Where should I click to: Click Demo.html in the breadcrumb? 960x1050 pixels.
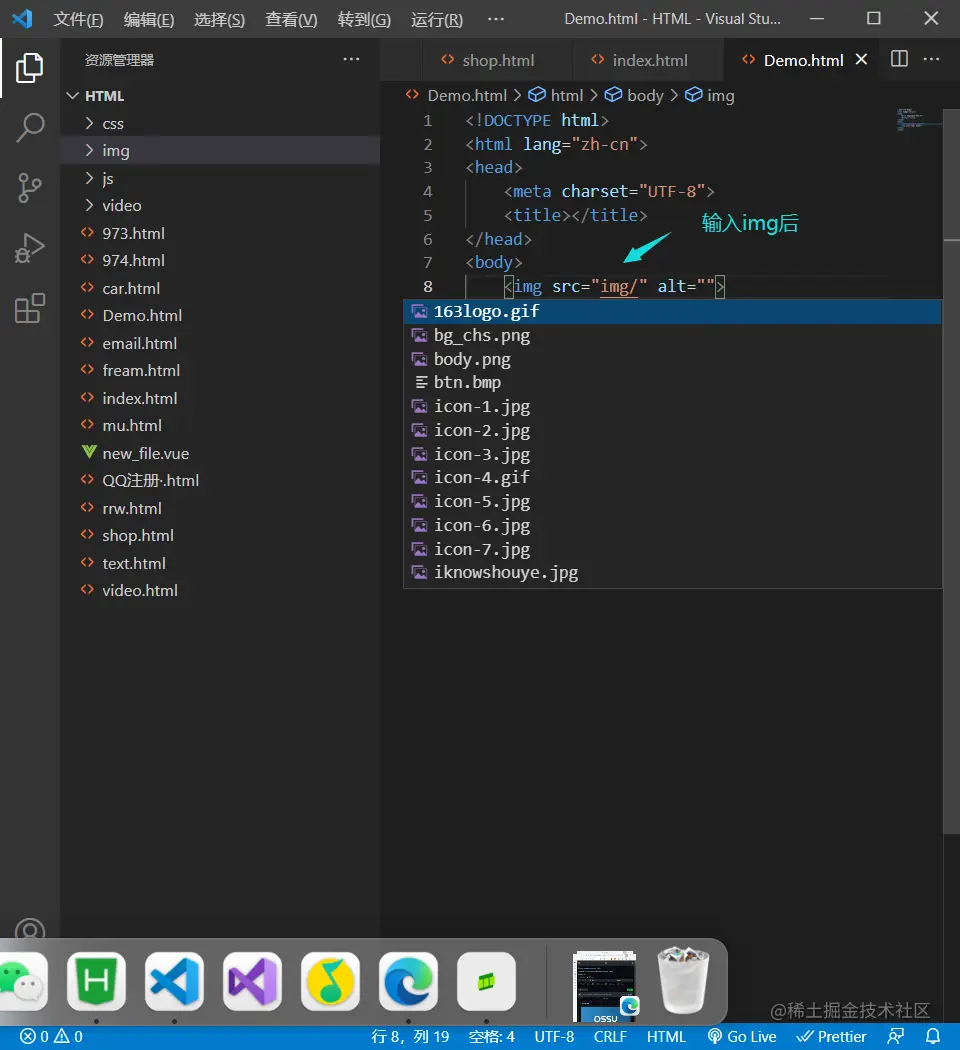point(457,96)
